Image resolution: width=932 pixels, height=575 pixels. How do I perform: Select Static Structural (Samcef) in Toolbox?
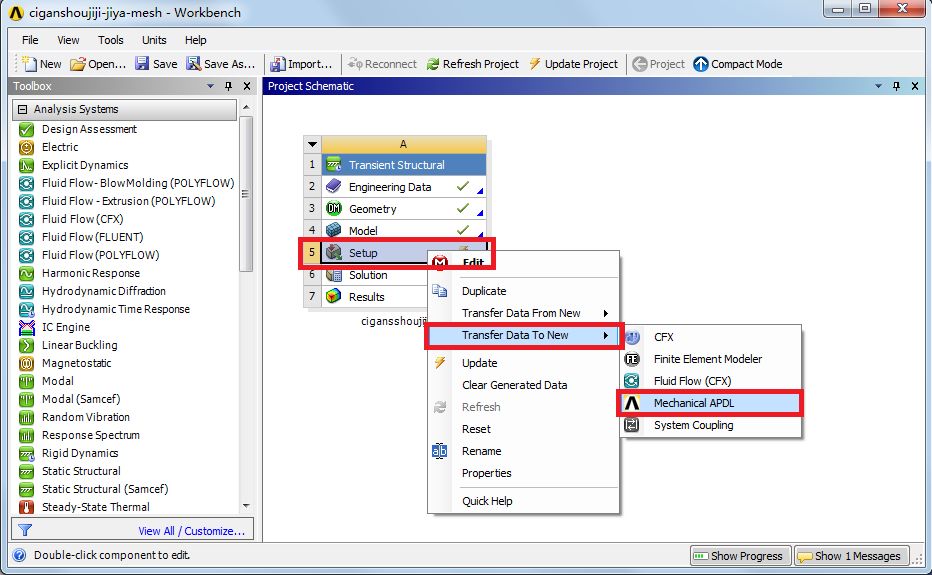(105, 489)
